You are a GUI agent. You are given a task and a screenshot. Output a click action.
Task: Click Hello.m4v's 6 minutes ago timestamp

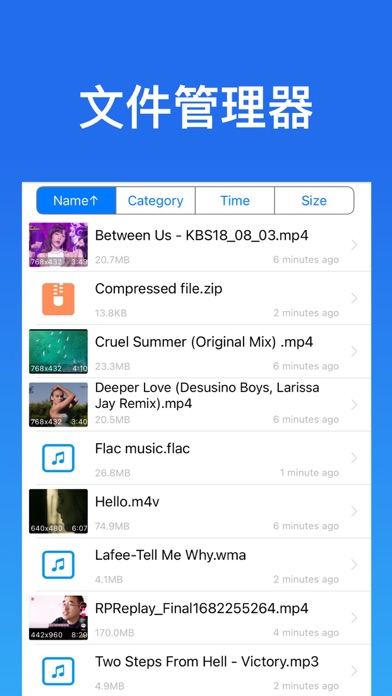click(306, 526)
